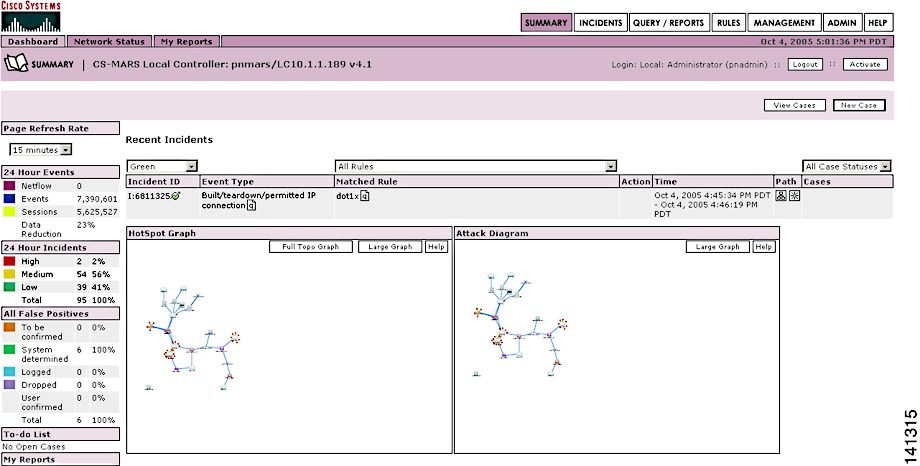Click the Medium incidents count 54
The height and width of the screenshot is (466, 920).
click(82, 274)
